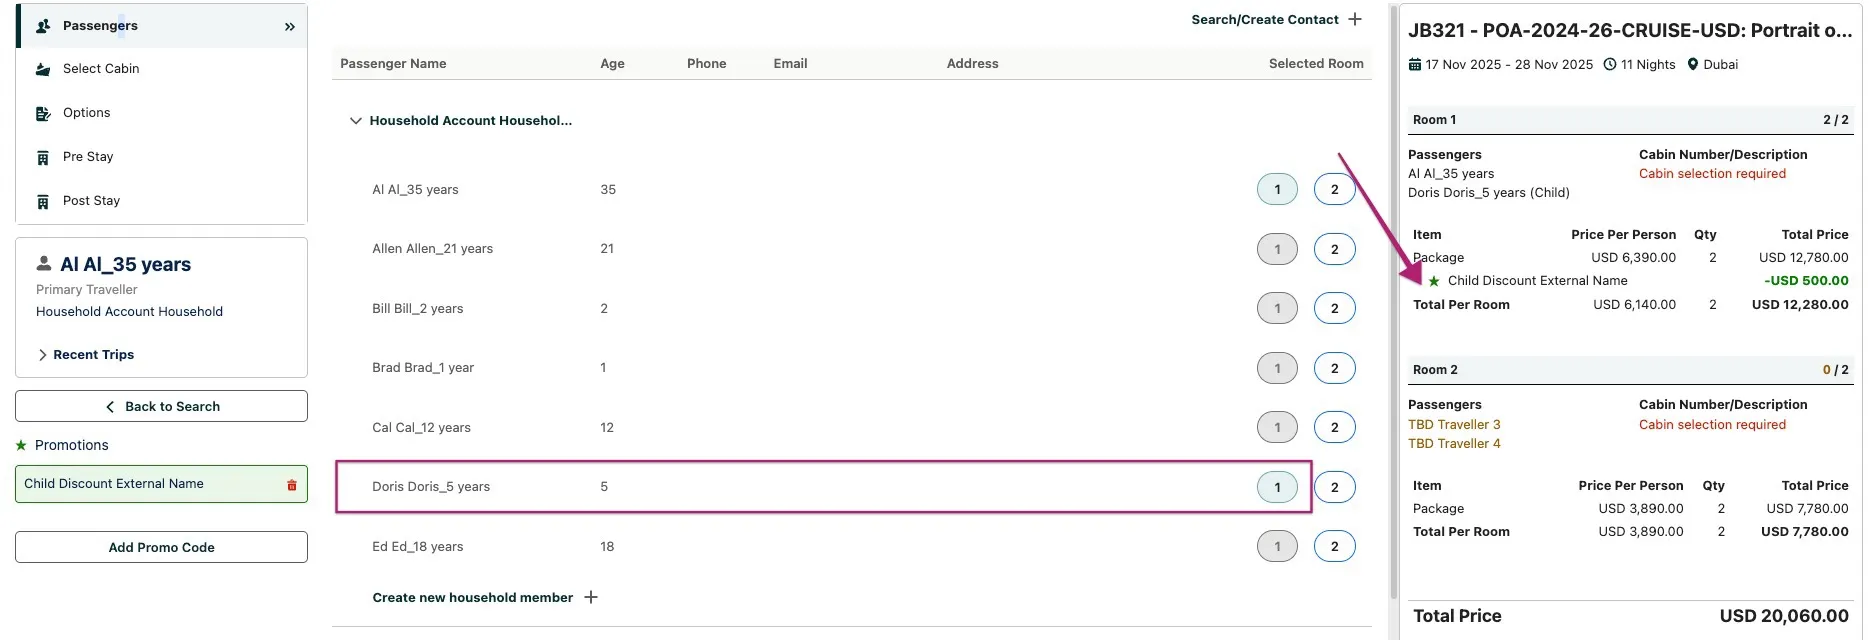Image resolution: width=1869 pixels, height=640 pixels.
Task: Collapse the Household Account group
Action: tap(355, 121)
